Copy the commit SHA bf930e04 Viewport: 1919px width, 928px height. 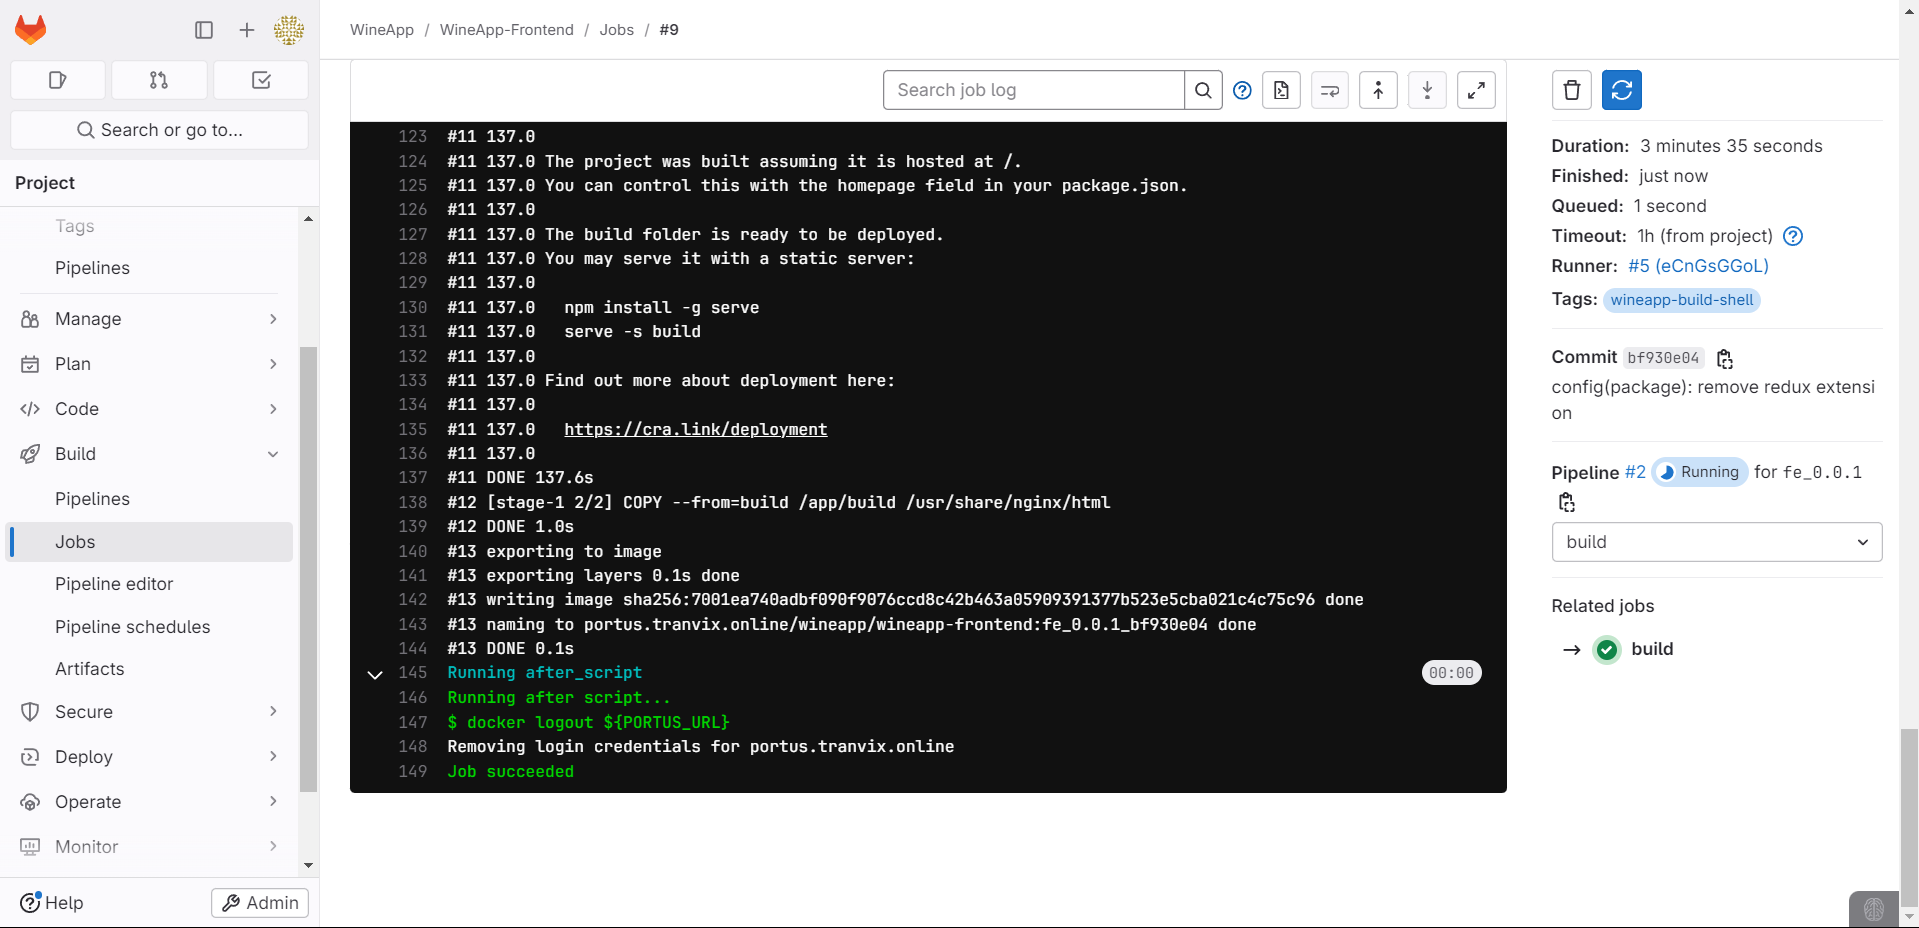click(1724, 358)
